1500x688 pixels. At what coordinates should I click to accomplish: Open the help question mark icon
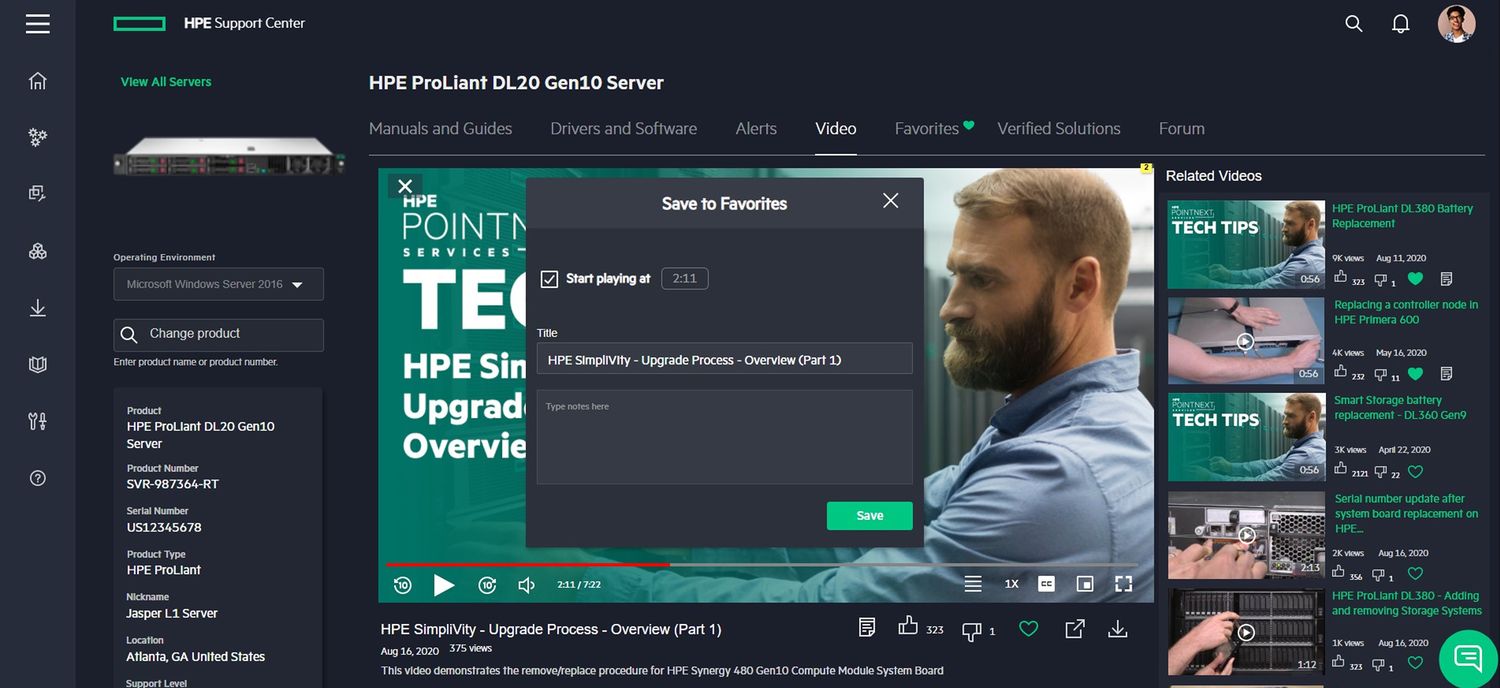(x=38, y=478)
